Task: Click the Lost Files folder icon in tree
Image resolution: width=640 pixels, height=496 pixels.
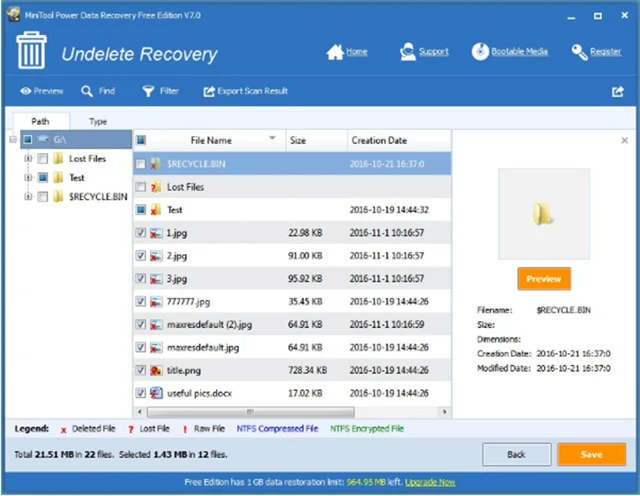Action: coord(58,158)
